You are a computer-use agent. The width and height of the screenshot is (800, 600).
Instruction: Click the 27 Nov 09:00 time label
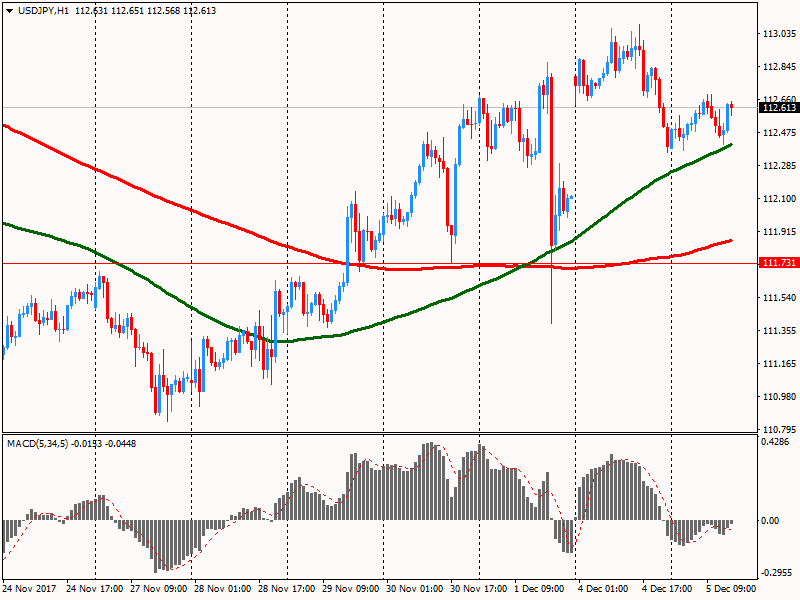click(x=159, y=589)
